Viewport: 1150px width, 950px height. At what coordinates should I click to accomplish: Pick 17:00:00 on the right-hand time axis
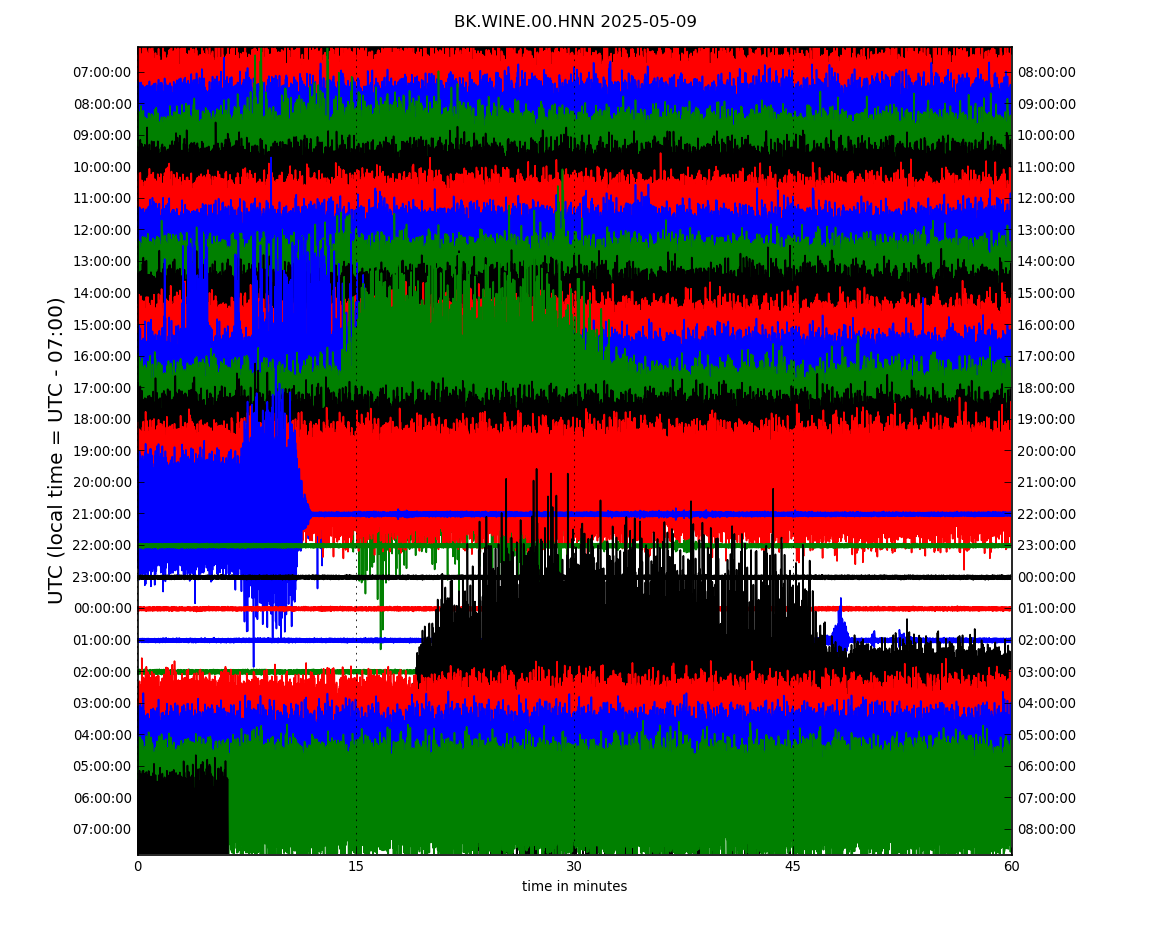[x=1047, y=357]
